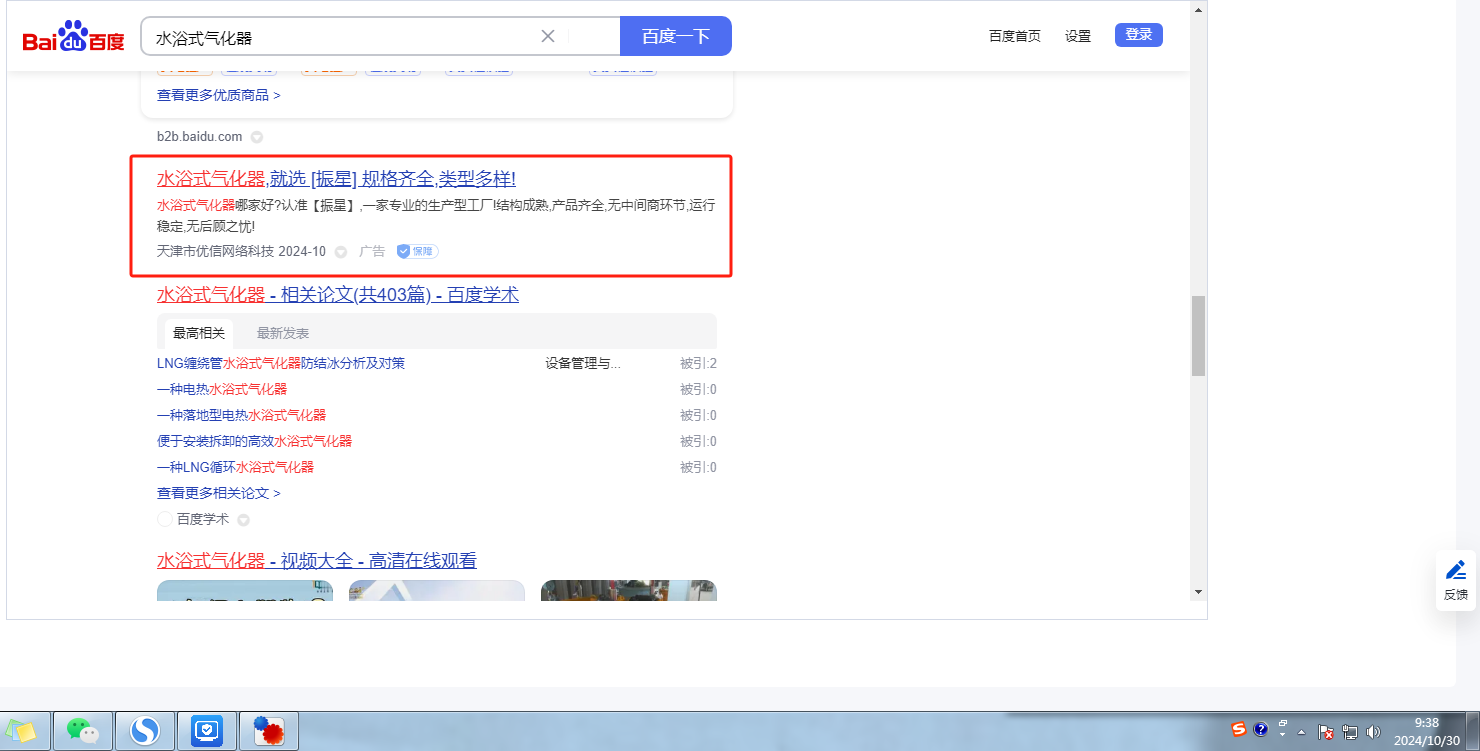The image size is (1480, 751).
Task: Open paper 一种落地型电热水浴式气化器
Action: (x=241, y=415)
